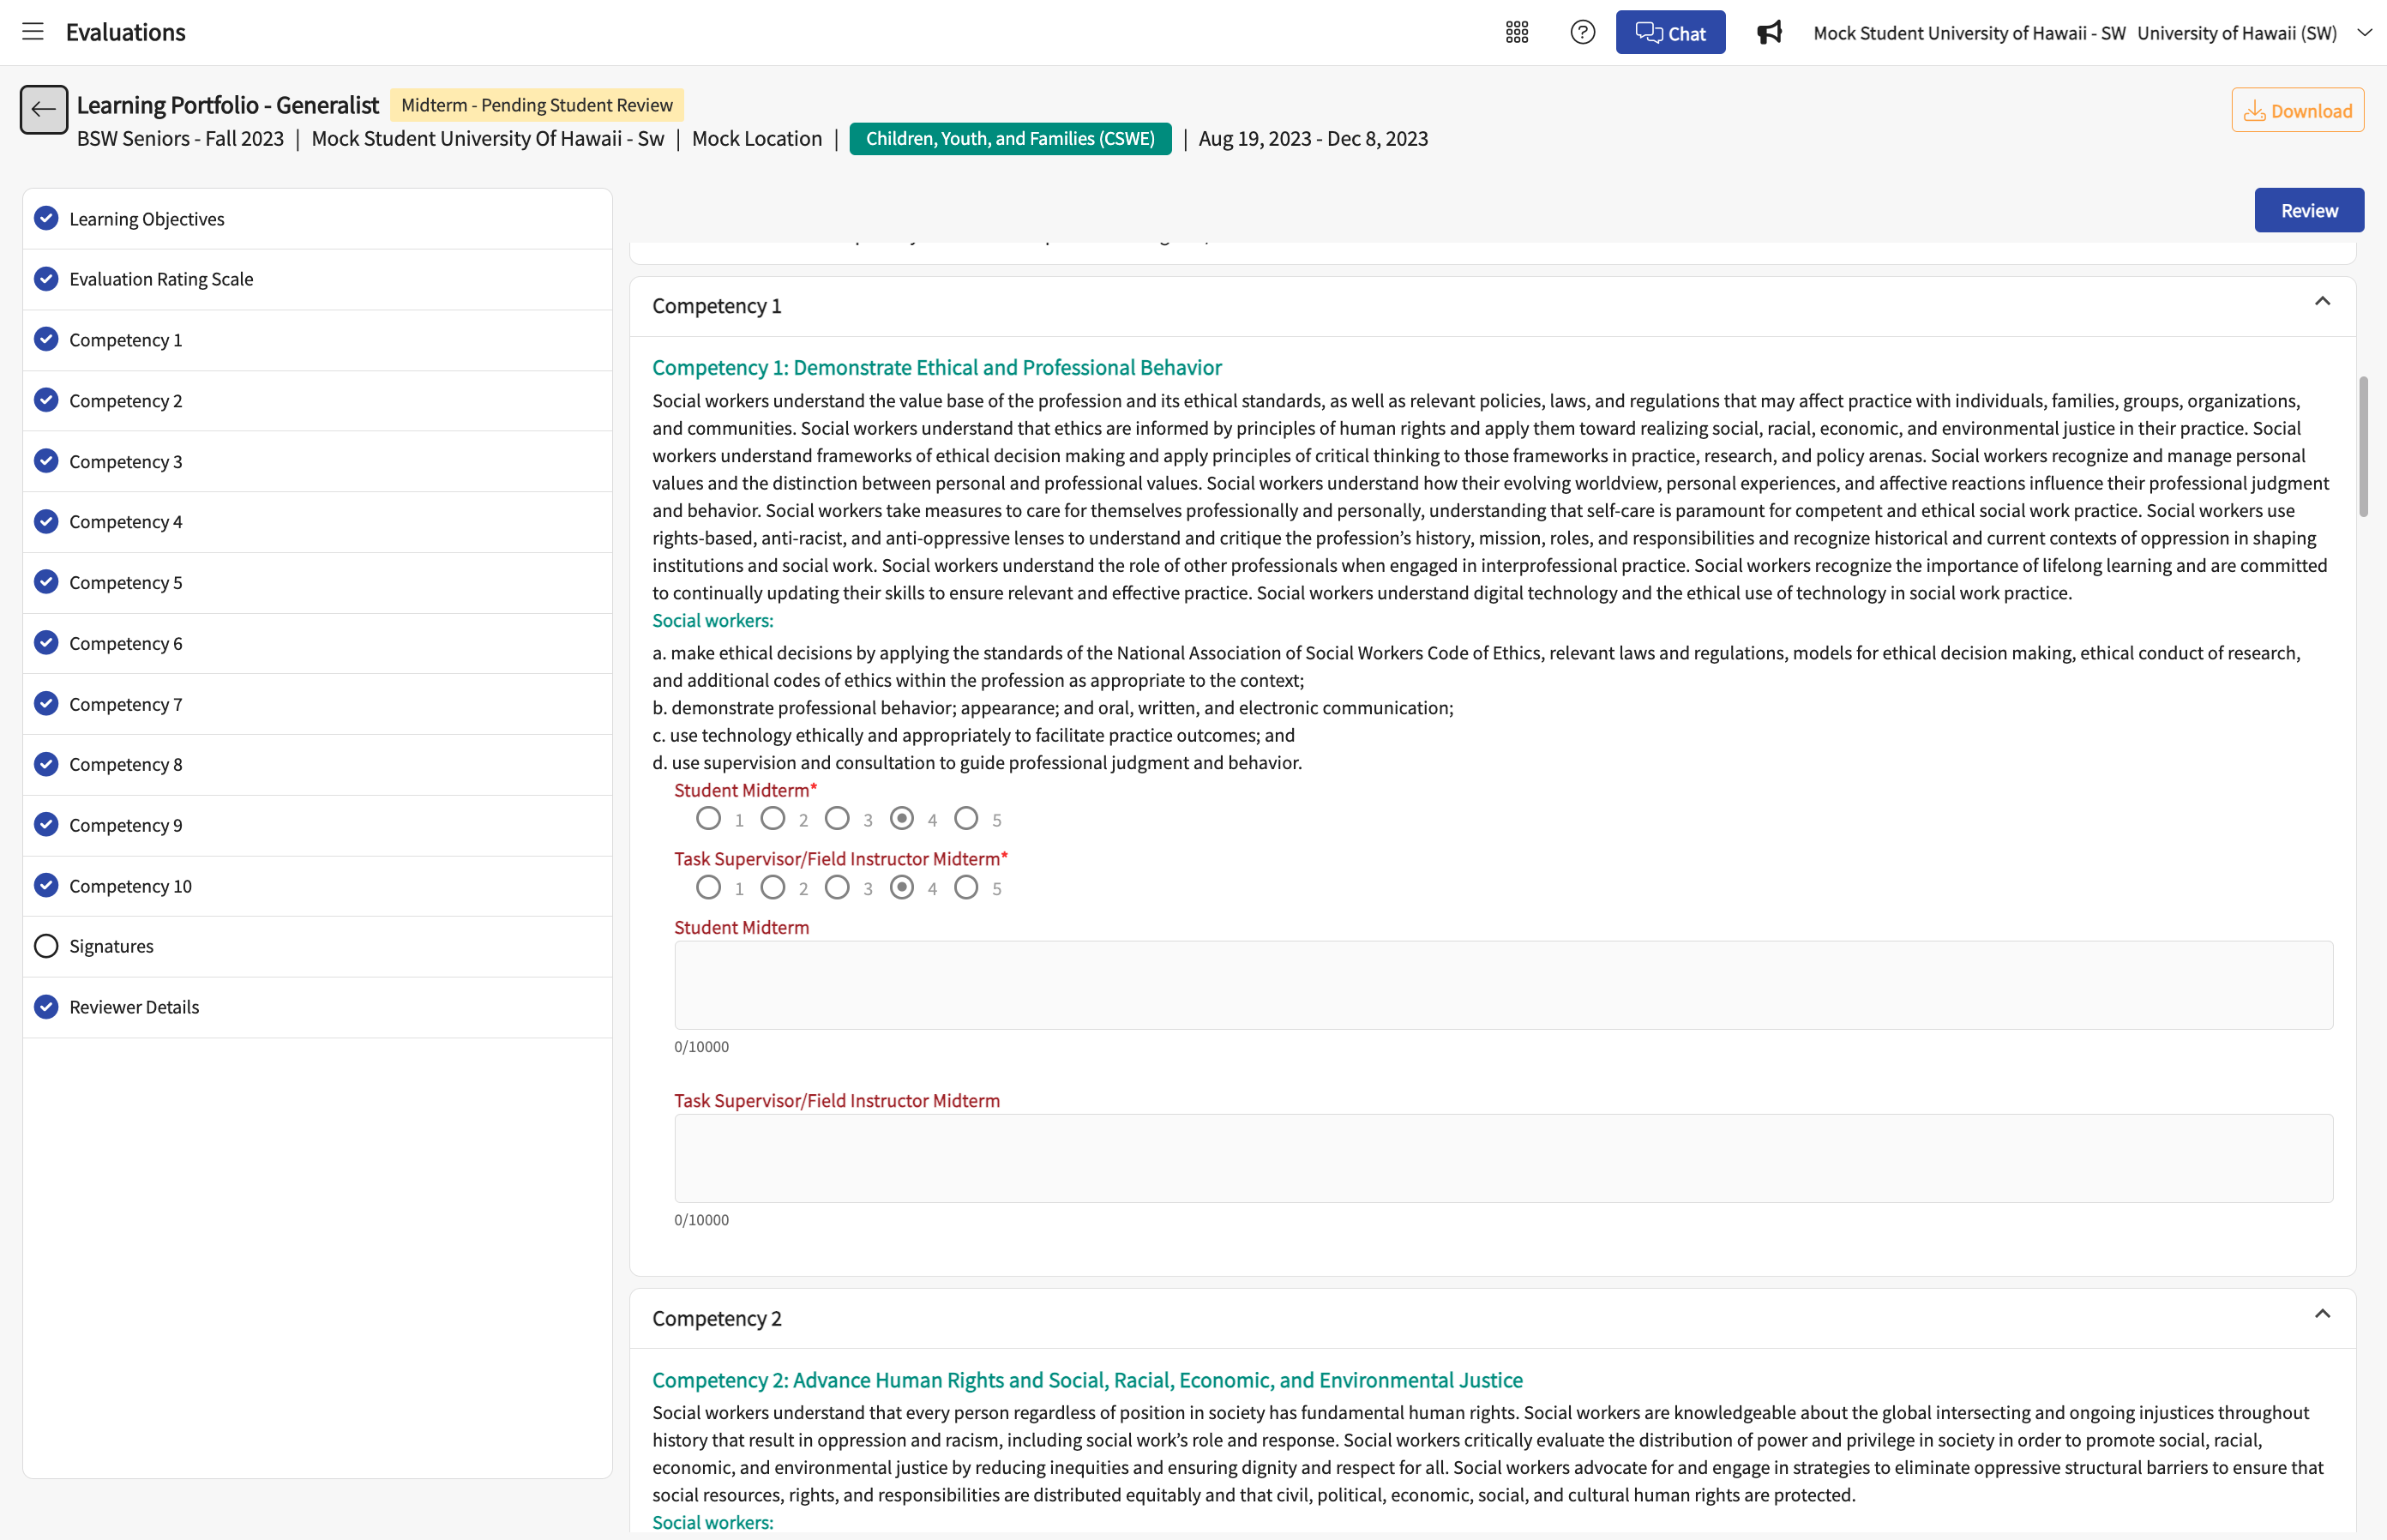Viewport: 2387px width, 1540px height.
Task: Click the checkmark icon beside Competency 4
Action: point(46,521)
